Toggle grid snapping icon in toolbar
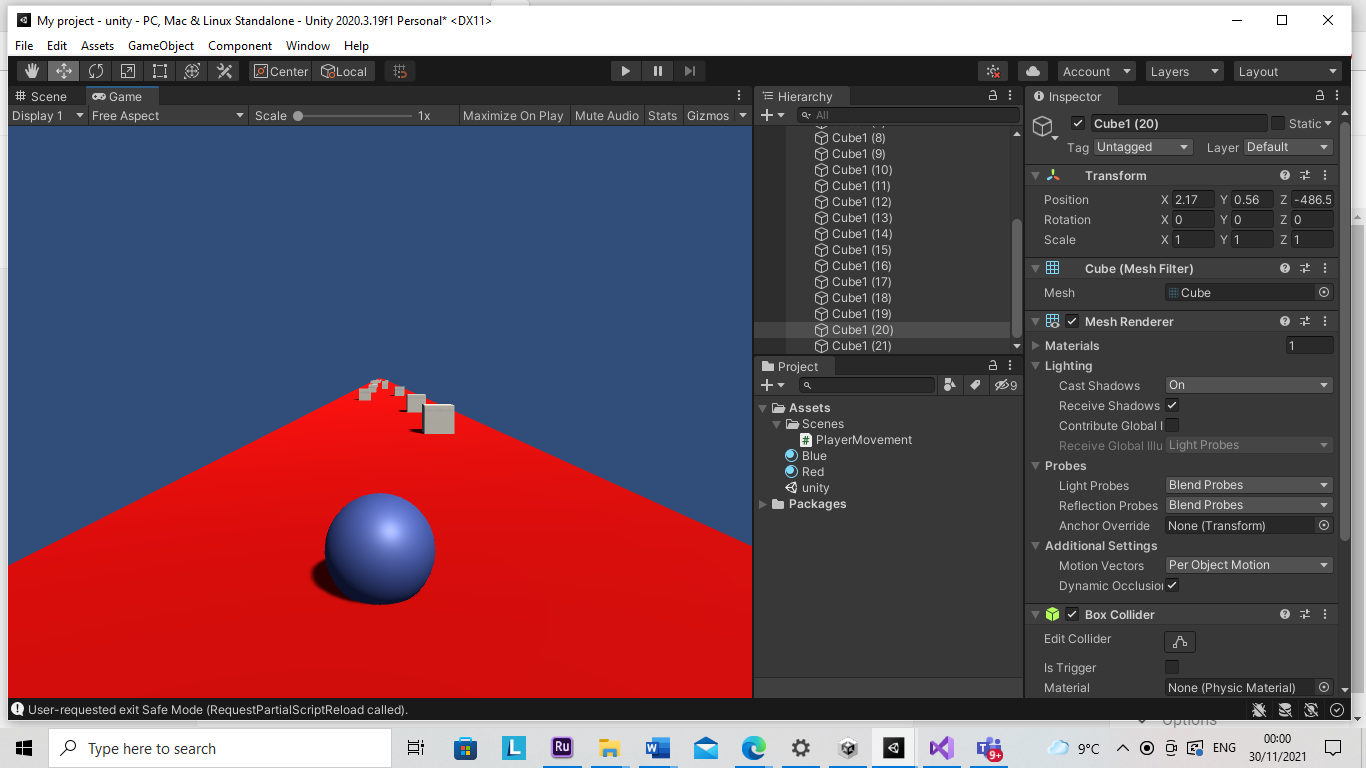Screen dimensions: 1366x768 [400, 71]
